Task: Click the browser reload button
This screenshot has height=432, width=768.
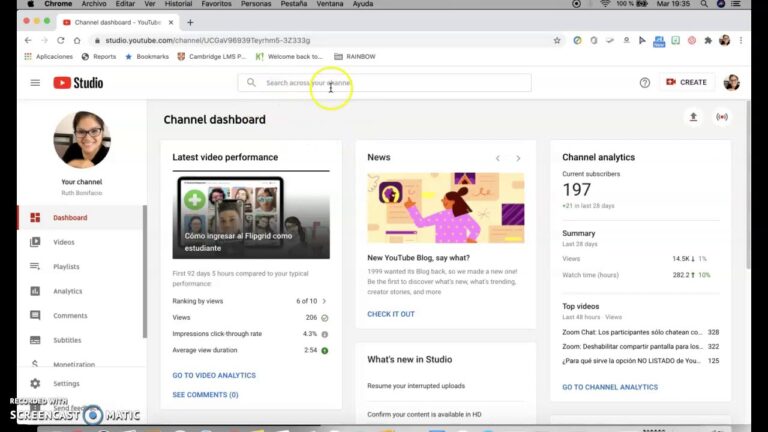Action: [x=61, y=40]
